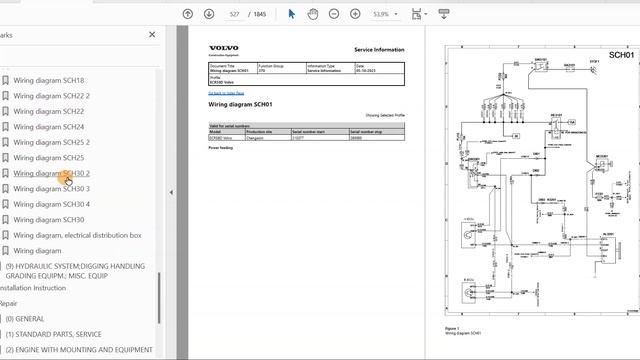640x360 pixels.
Task: Select (9) HYDRAULIC SYSTEM bookmark section
Action: tap(75, 271)
